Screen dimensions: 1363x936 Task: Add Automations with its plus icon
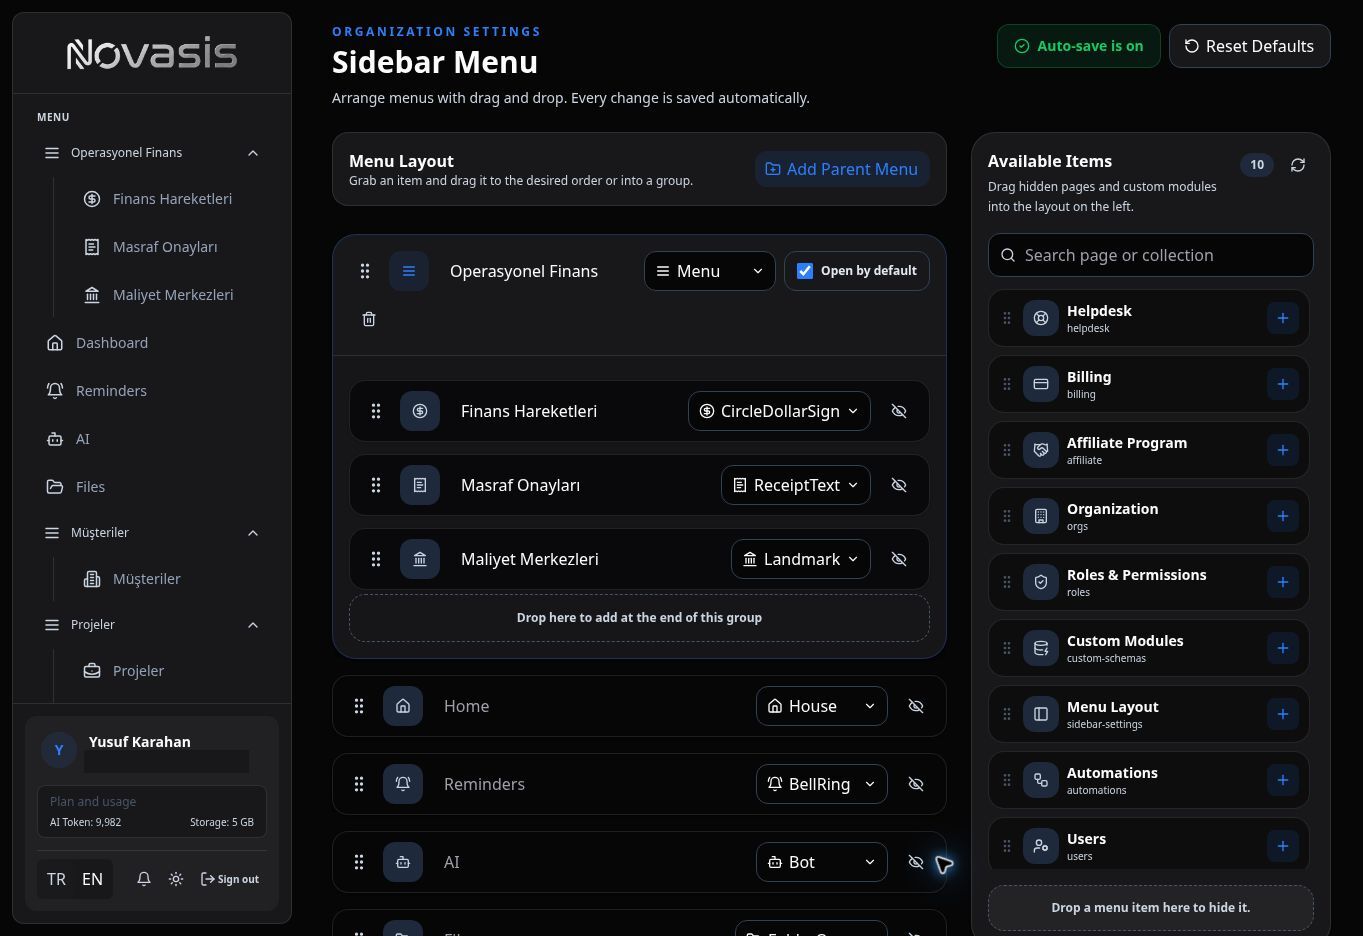pos(1282,780)
